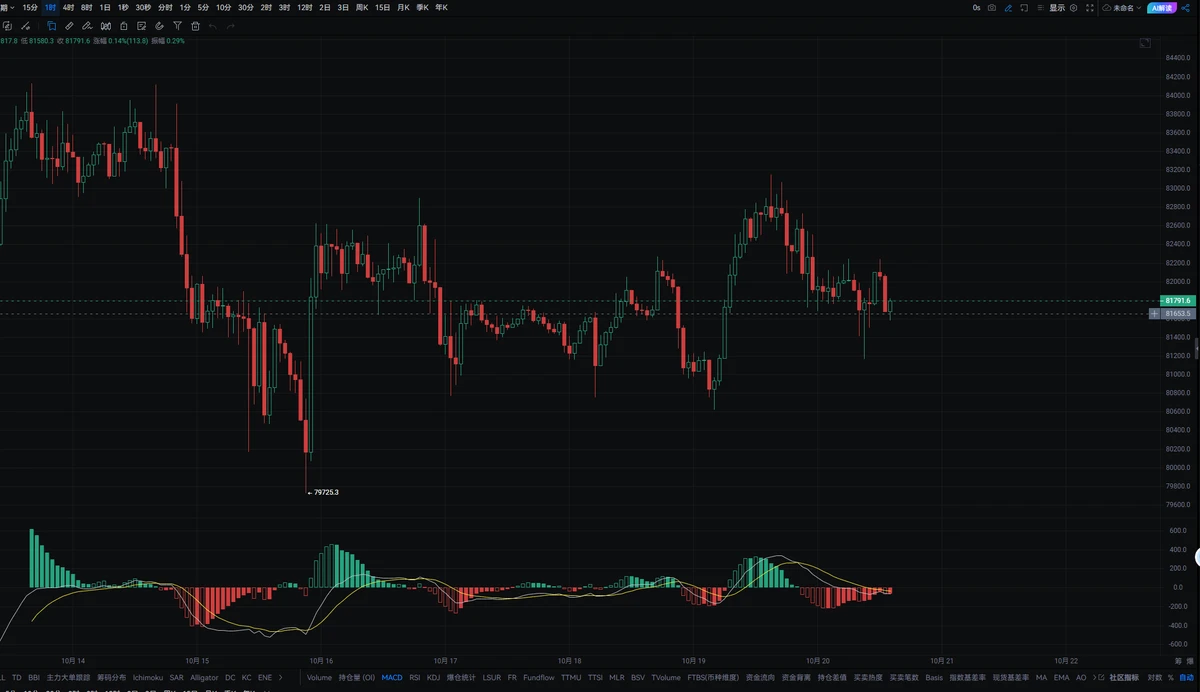The height and width of the screenshot is (692, 1200).
Task: Select the blue highlighted drawing tool icon
Action: [51, 25]
